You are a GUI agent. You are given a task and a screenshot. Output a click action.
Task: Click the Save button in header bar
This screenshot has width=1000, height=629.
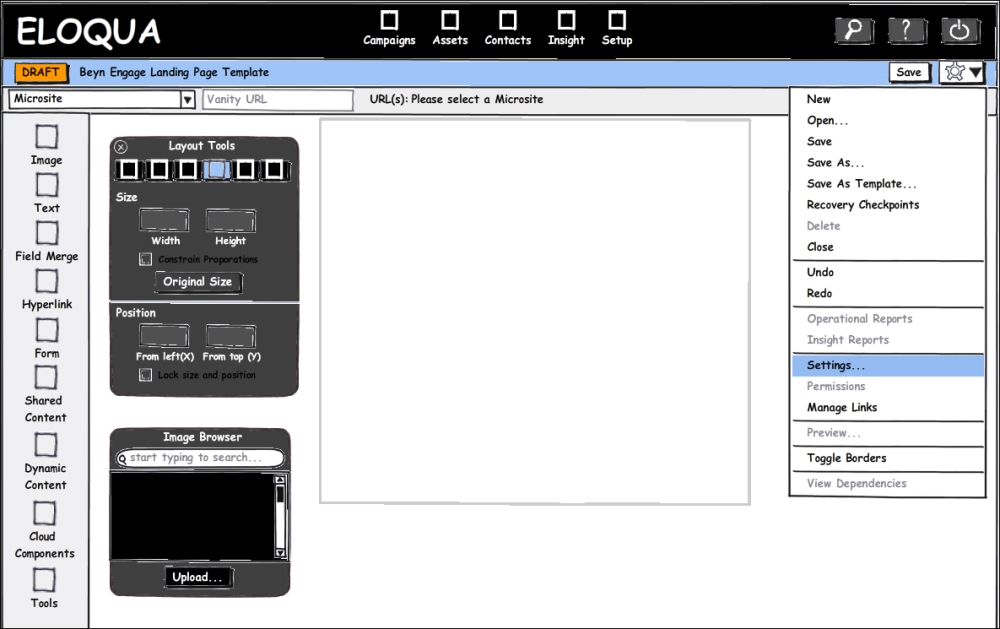coord(909,72)
